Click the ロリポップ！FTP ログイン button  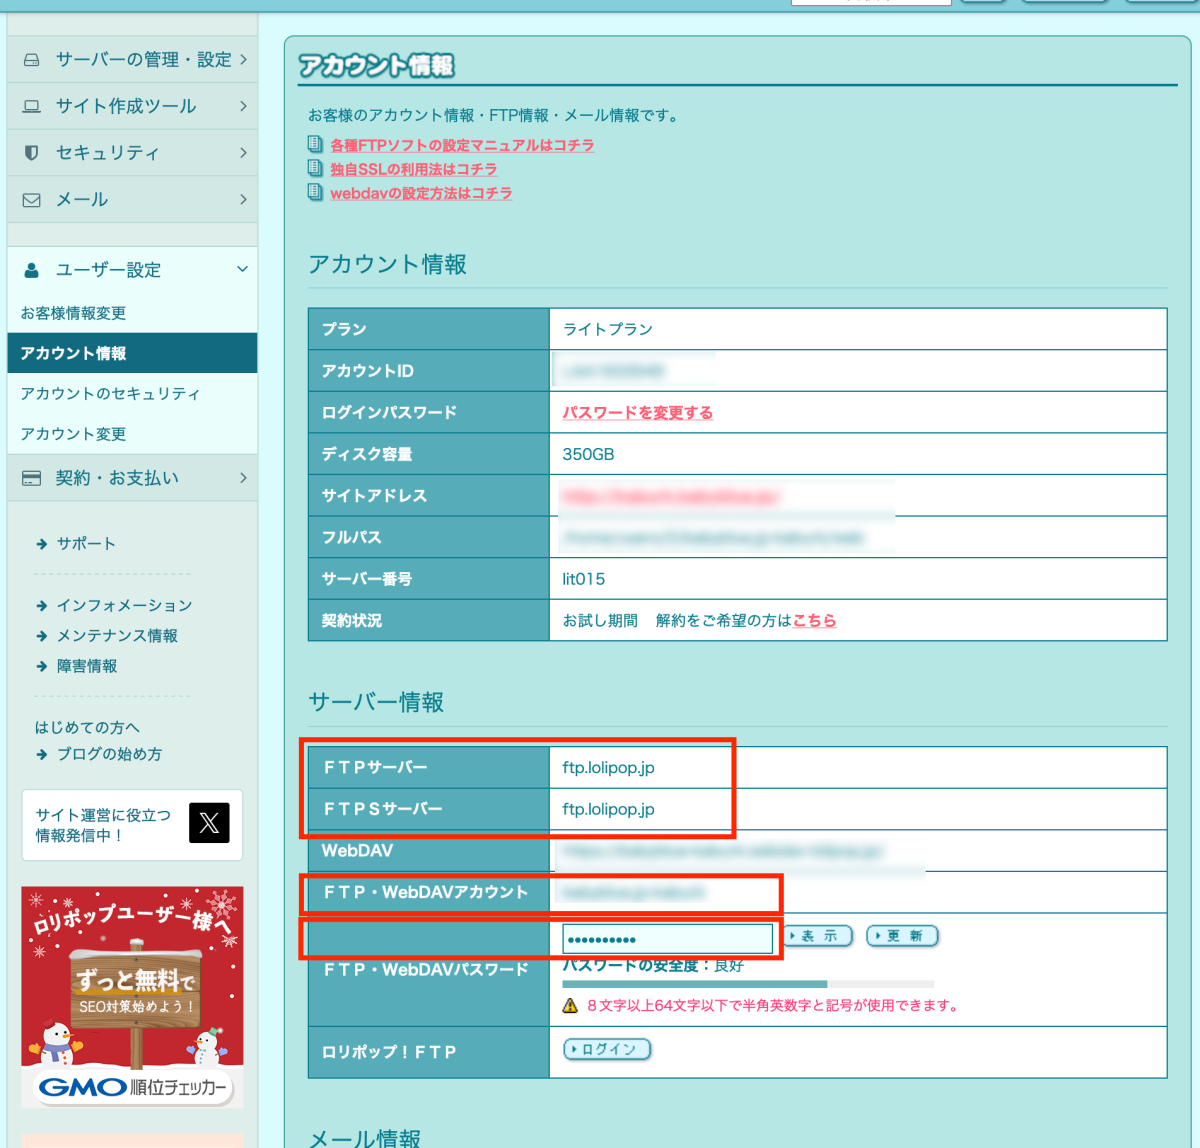click(607, 1049)
